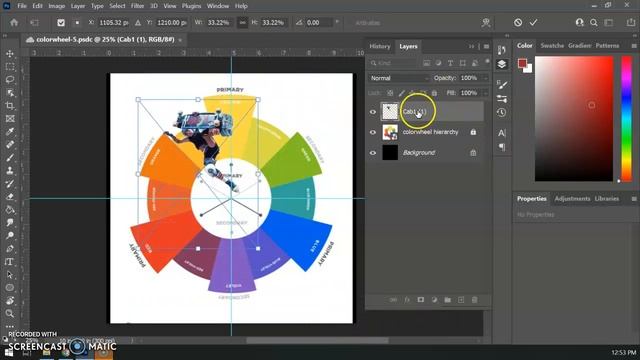Create a new group folder icon
Image resolution: width=640 pixels, height=360 pixels.
pos(447,300)
